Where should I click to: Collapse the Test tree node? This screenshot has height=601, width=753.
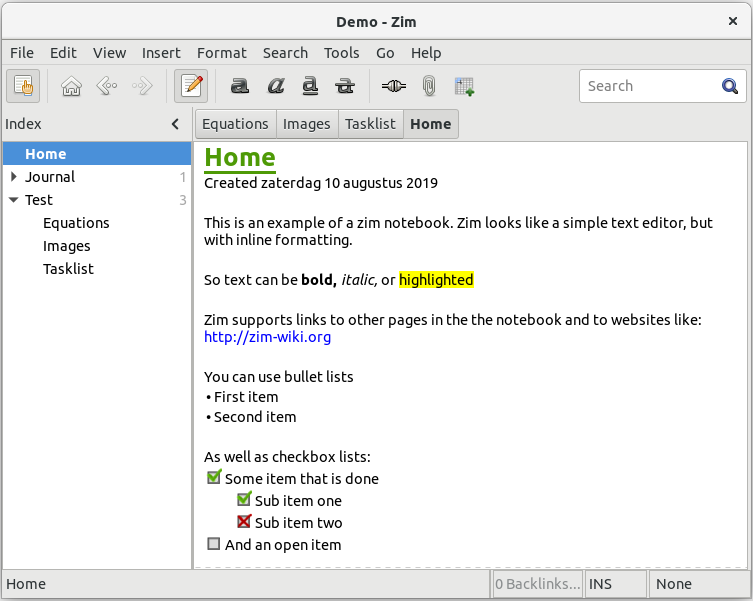click(13, 200)
